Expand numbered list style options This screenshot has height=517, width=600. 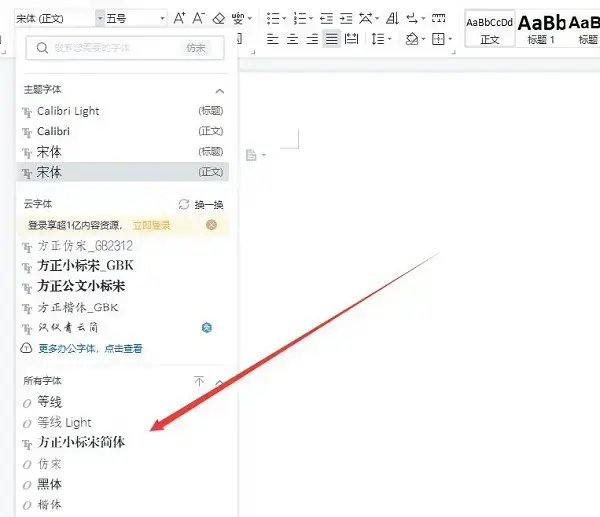click(311, 18)
